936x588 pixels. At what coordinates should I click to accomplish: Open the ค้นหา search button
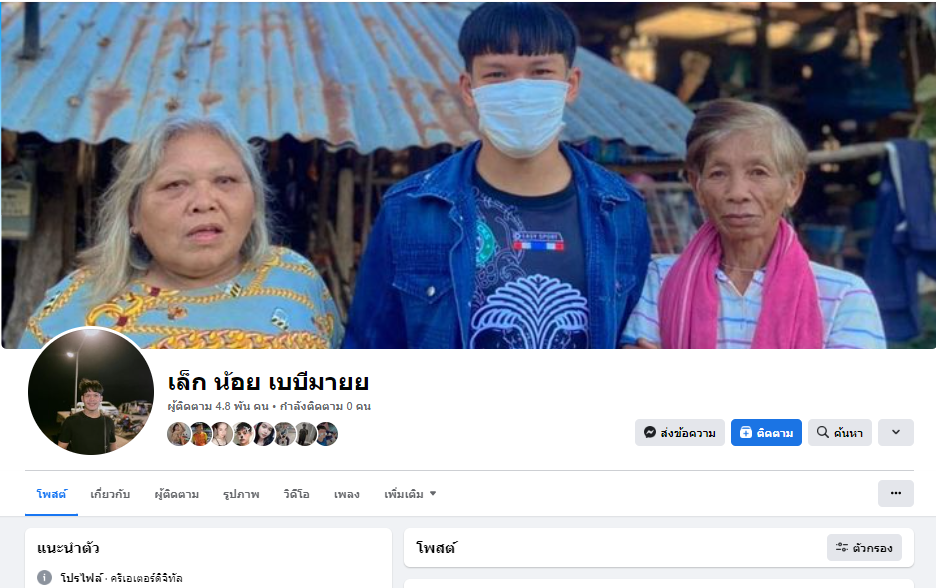[839, 433]
